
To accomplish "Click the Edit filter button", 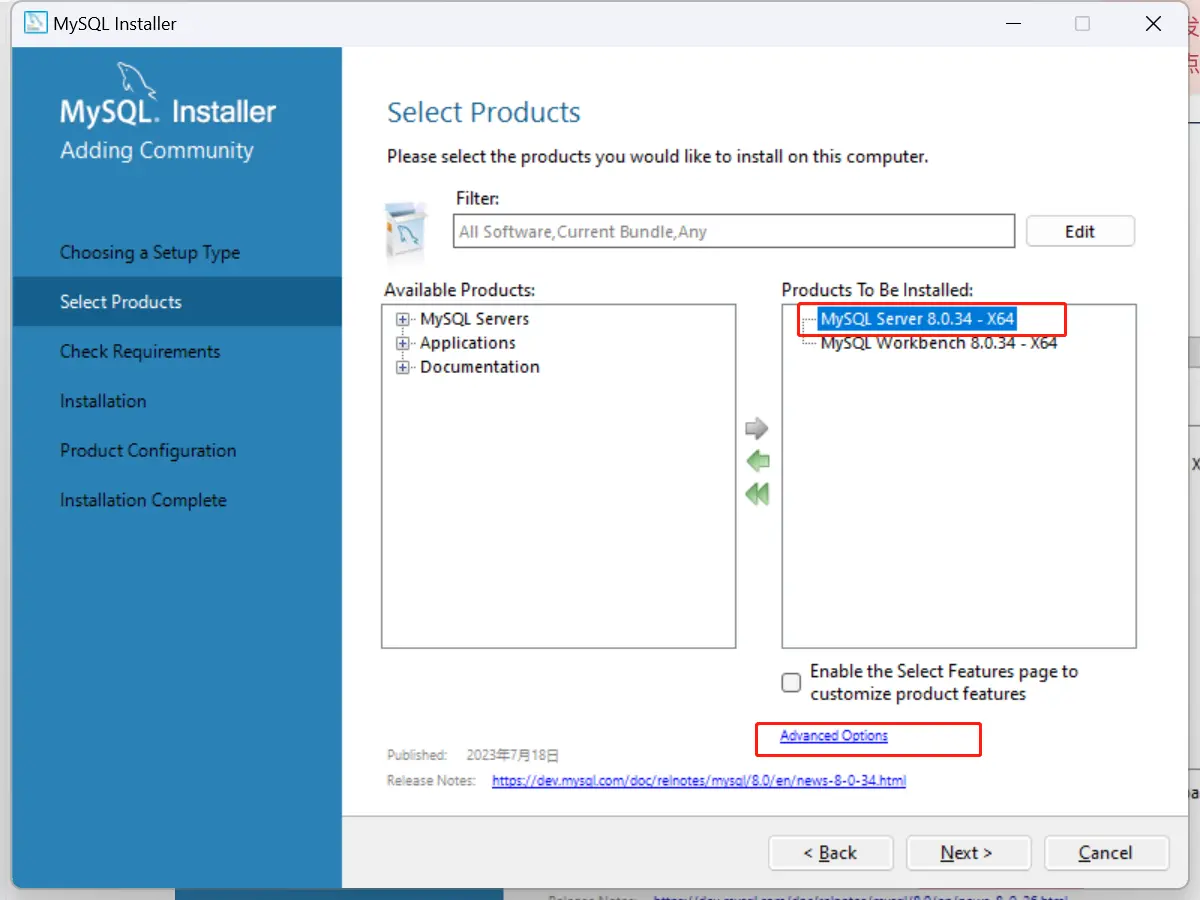I will pyautogui.click(x=1080, y=231).
